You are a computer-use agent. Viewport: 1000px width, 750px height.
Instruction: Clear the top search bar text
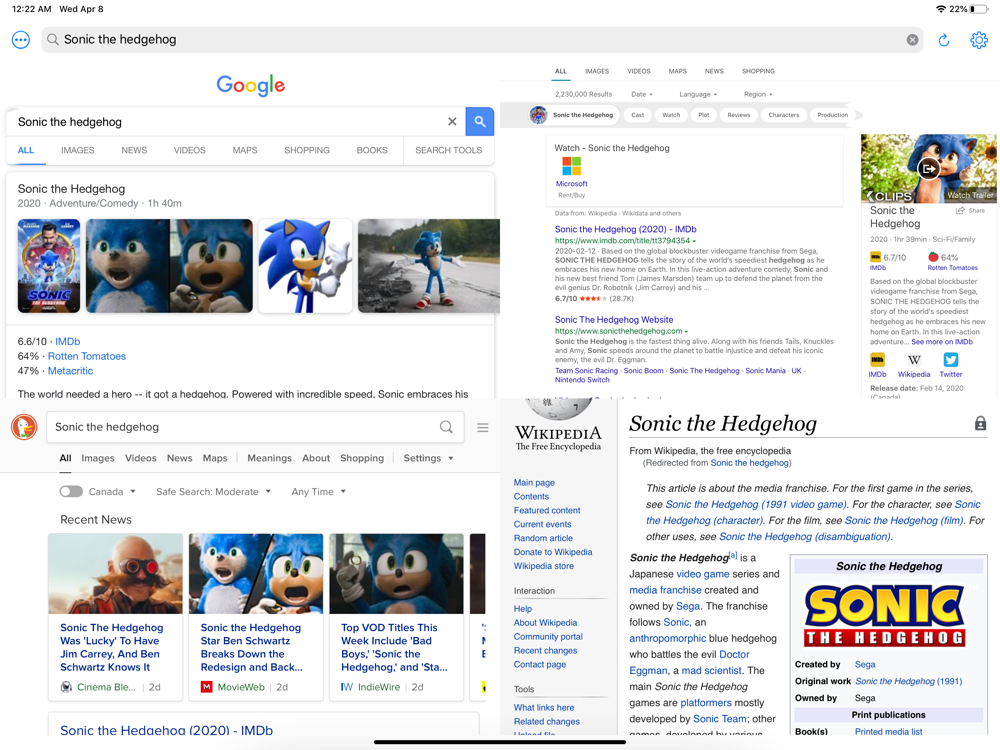(913, 40)
